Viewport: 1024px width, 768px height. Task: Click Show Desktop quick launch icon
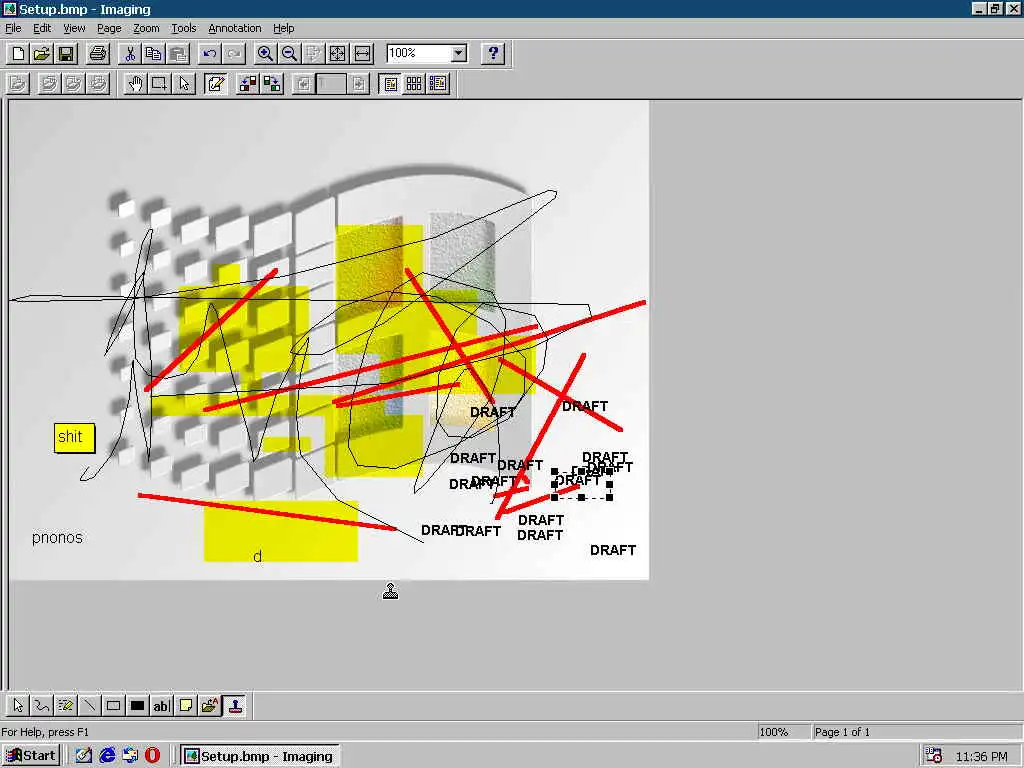coord(83,756)
